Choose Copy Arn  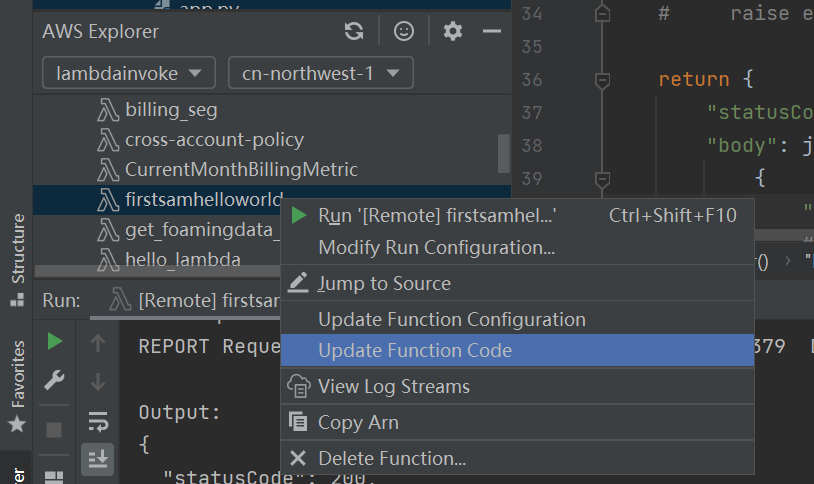[x=517, y=422]
